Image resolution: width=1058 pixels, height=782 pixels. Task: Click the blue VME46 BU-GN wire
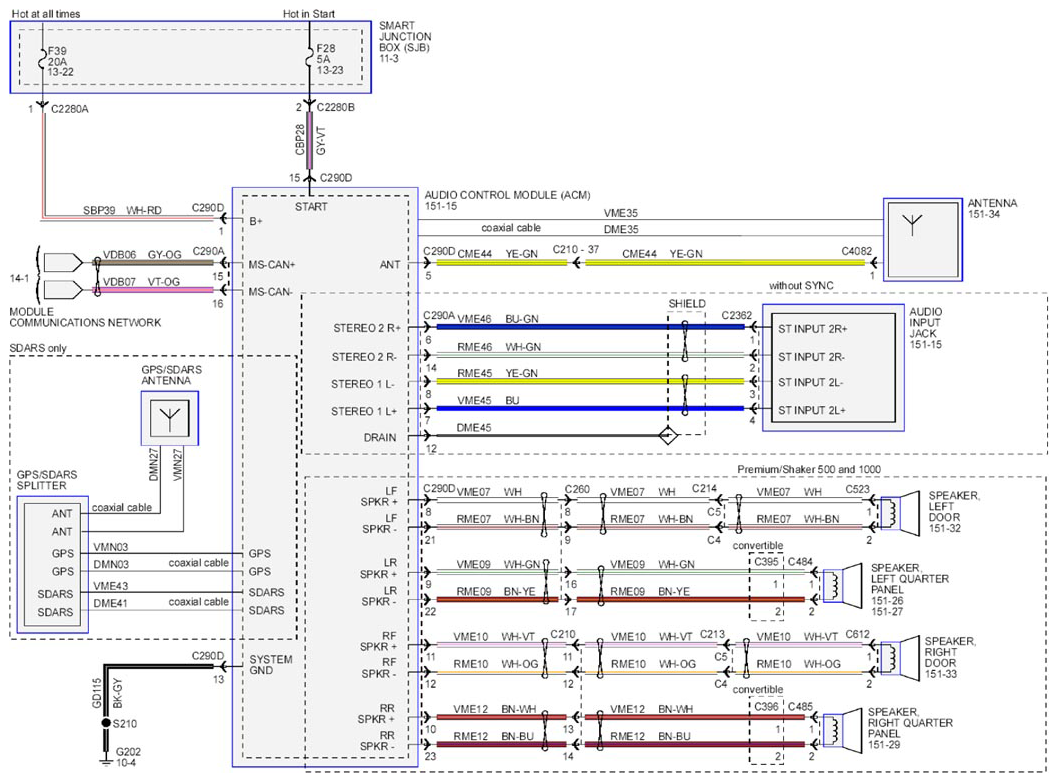point(590,327)
